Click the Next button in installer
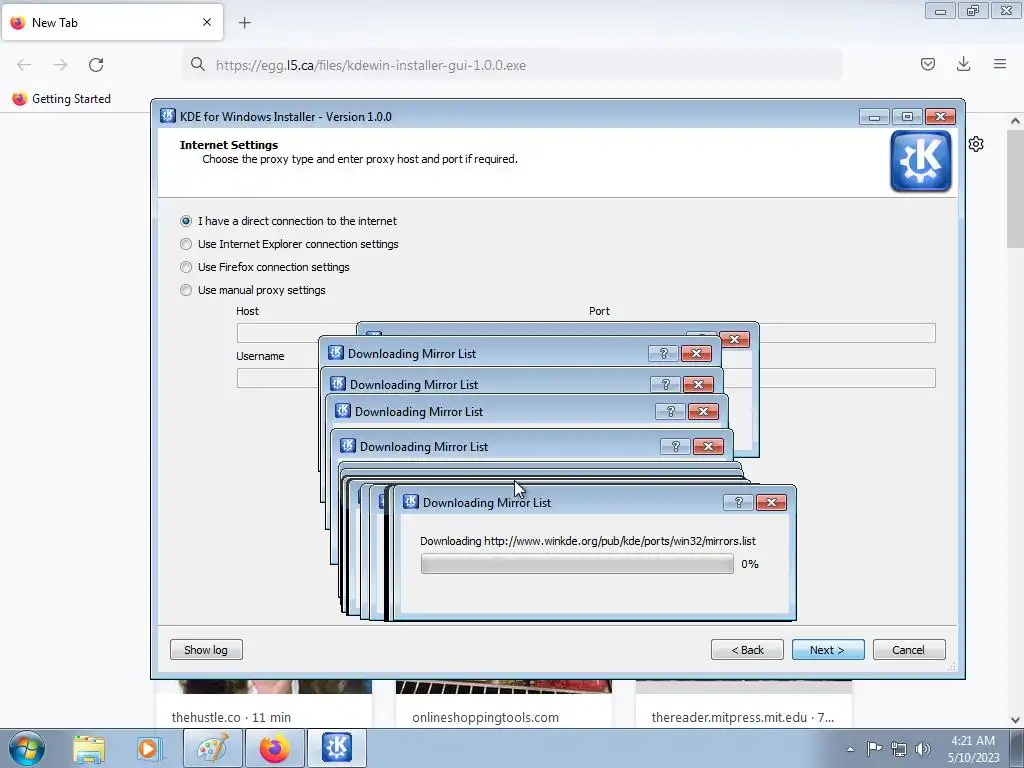 [x=828, y=650]
